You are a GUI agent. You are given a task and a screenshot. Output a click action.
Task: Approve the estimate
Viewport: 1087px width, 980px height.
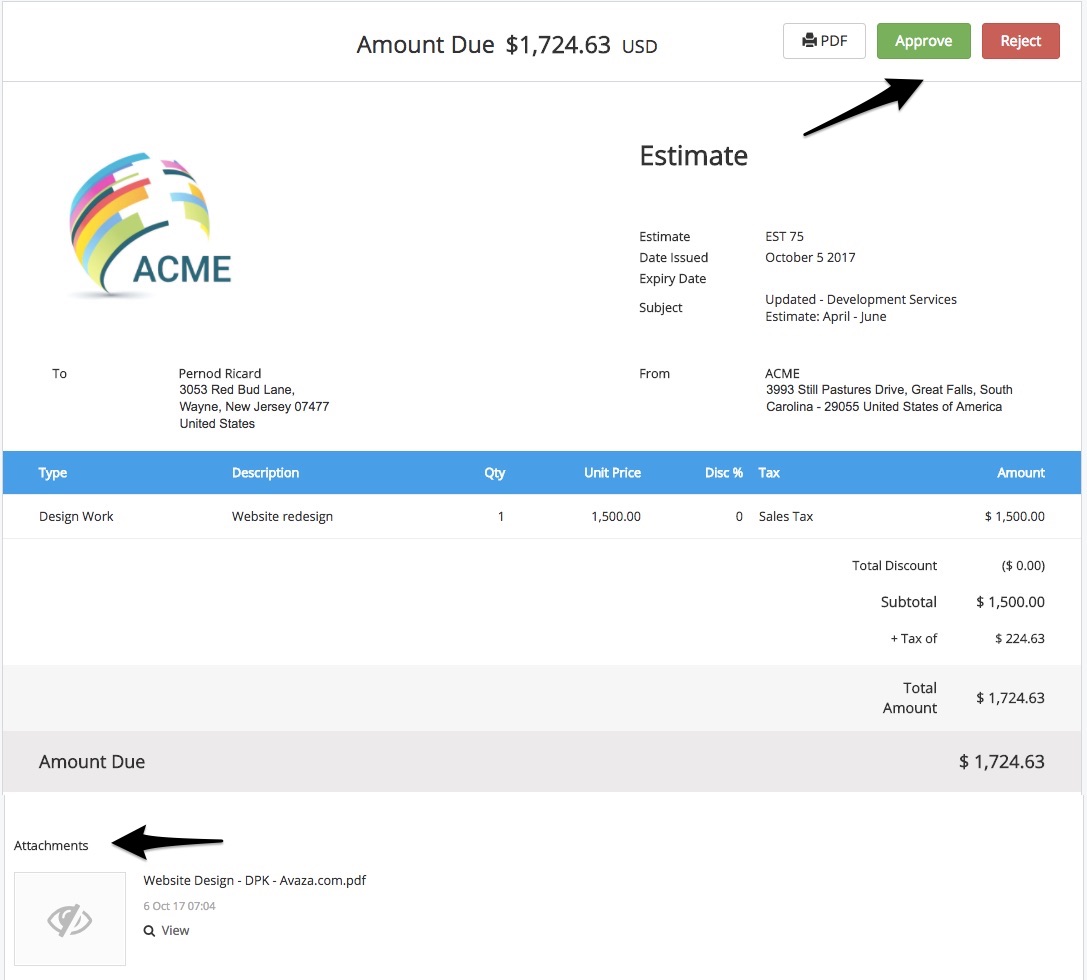point(923,41)
